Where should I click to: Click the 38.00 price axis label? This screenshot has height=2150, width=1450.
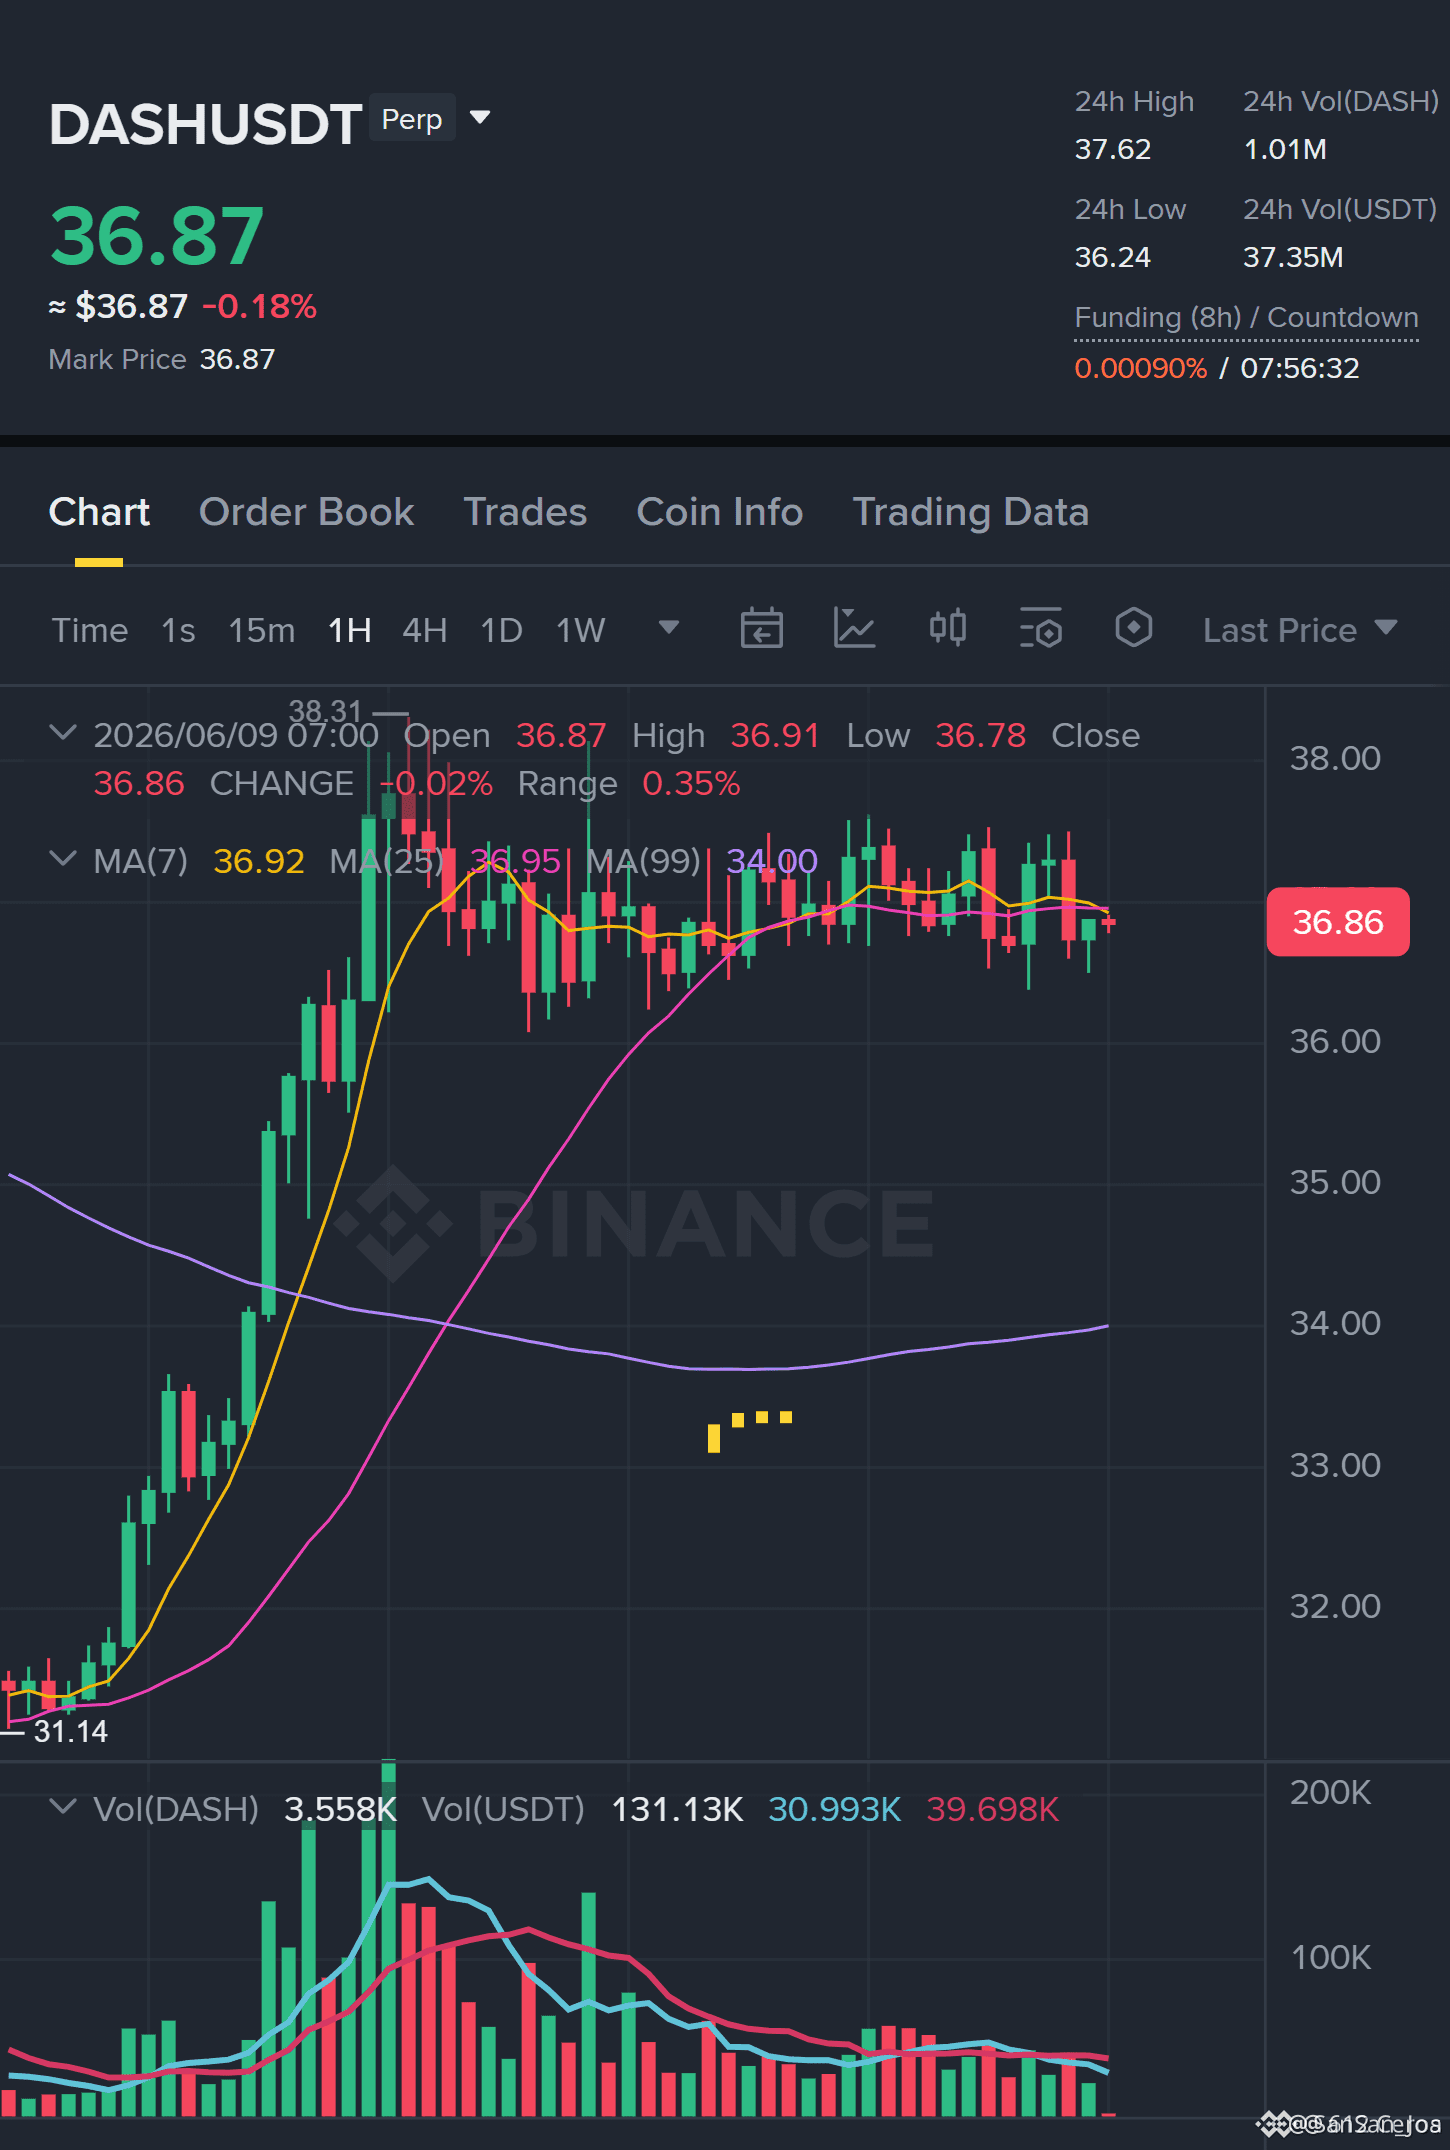1335,758
